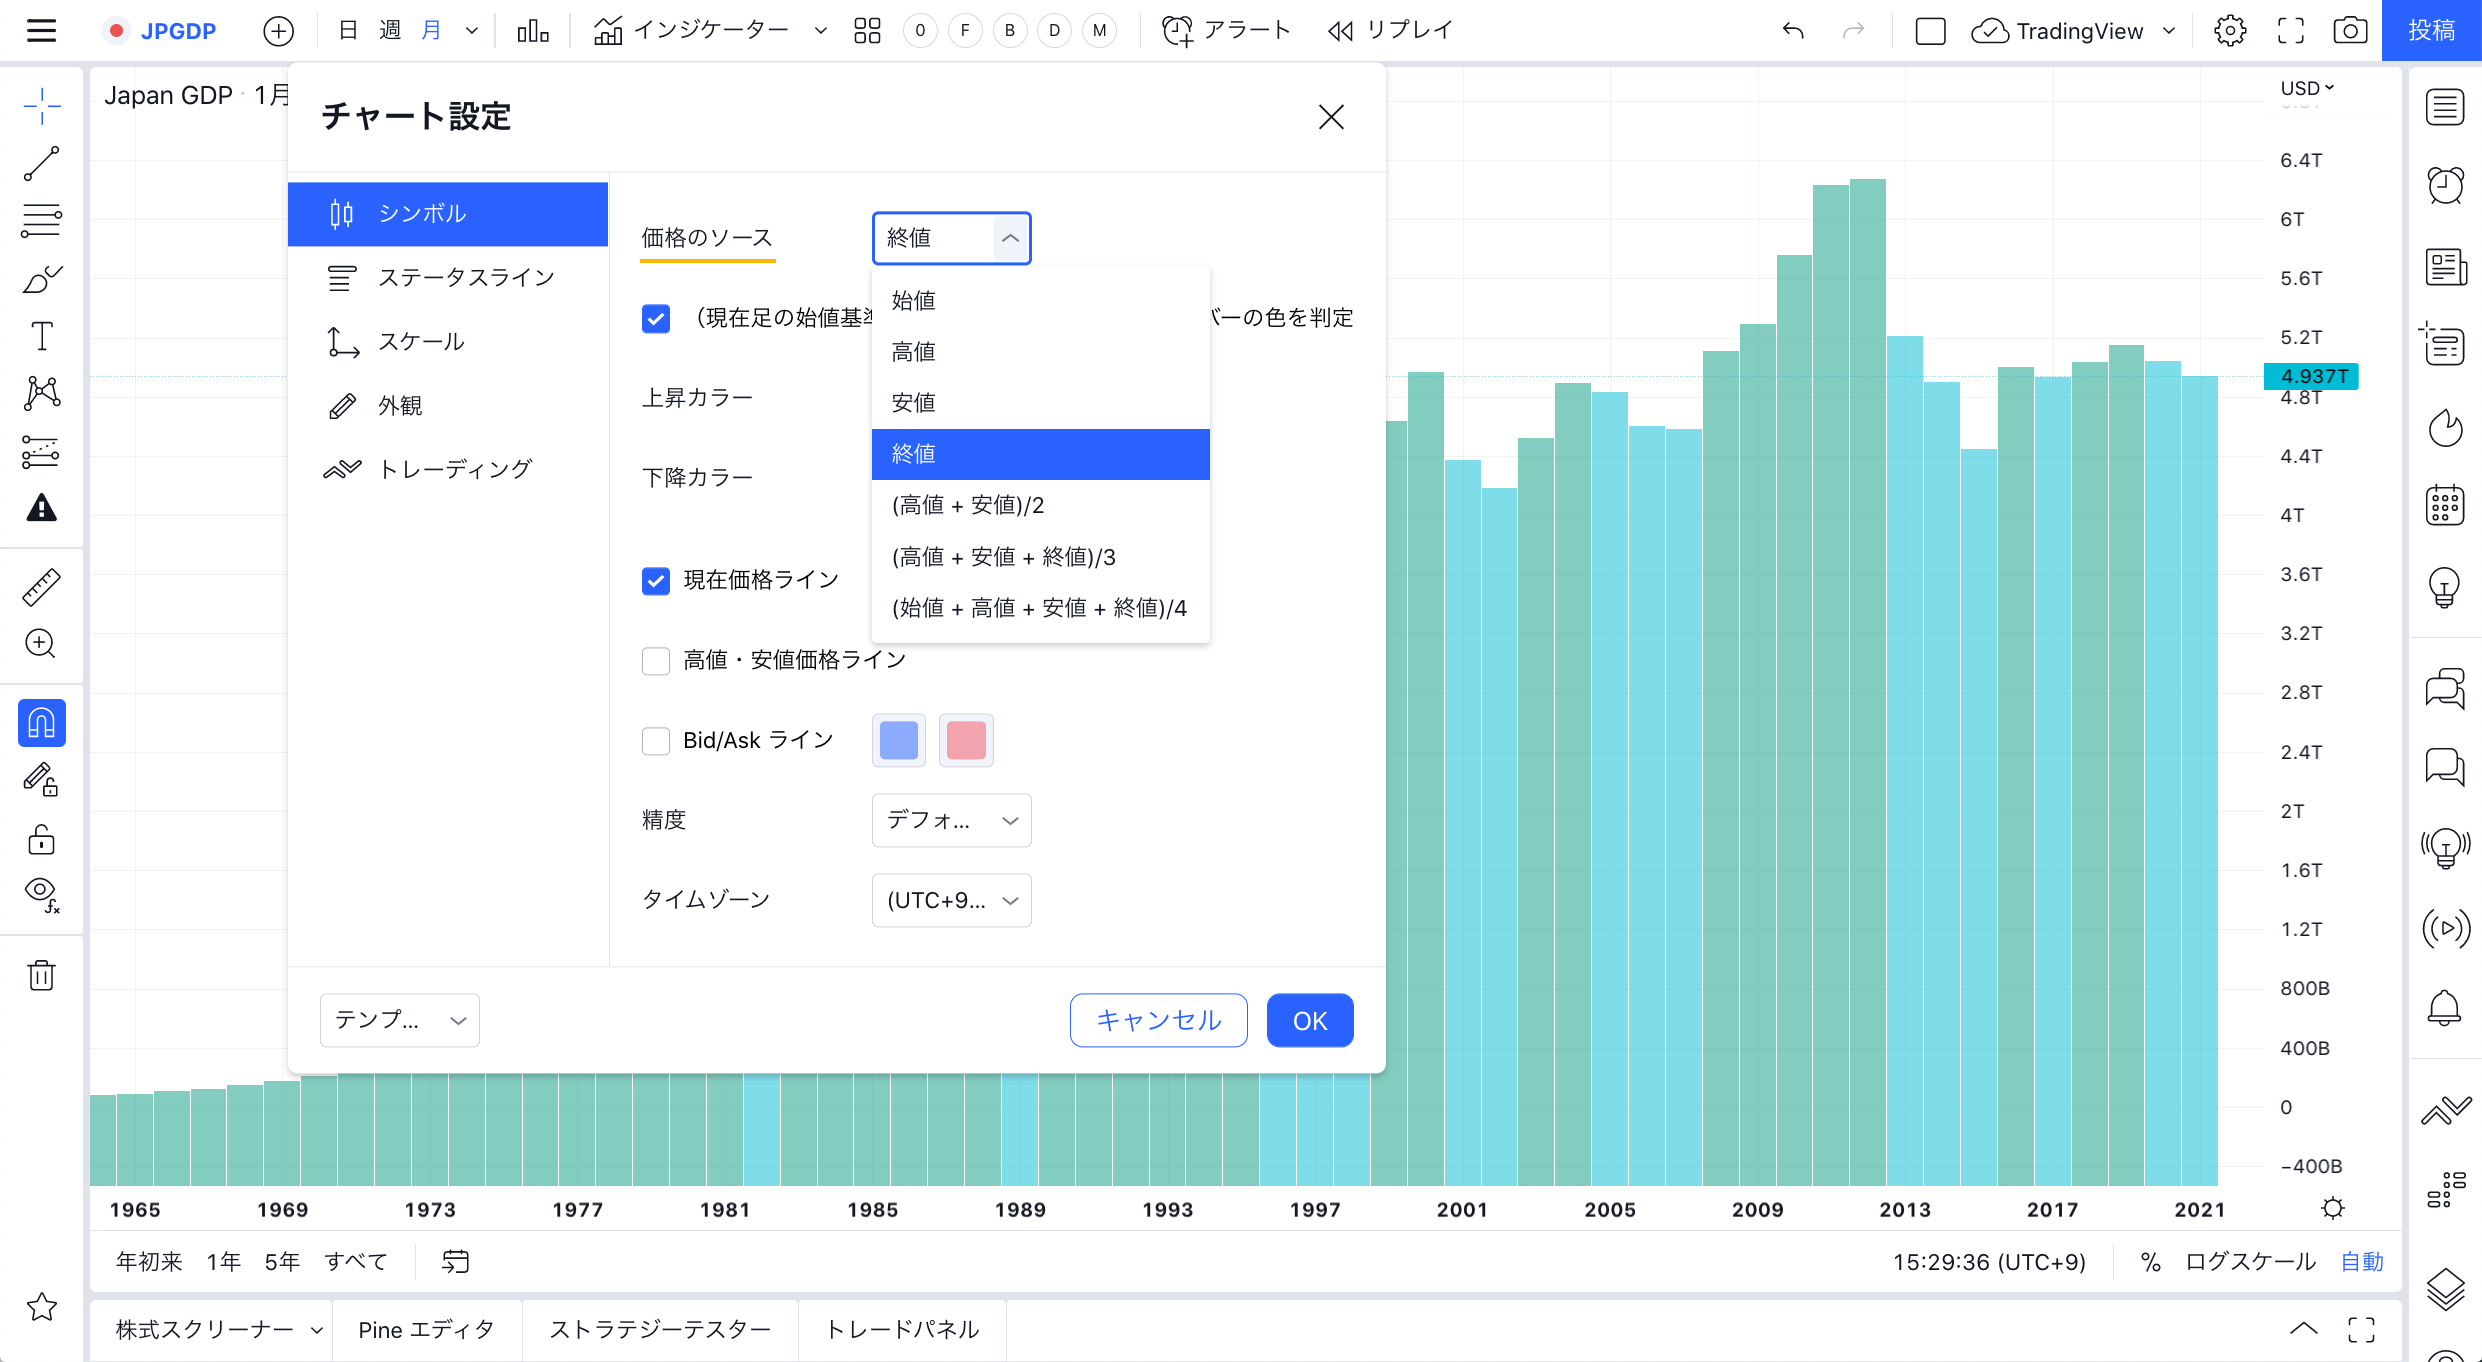Click the magnet mode icon
Image resolution: width=2482 pixels, height=1362 pixels.
pos(41,723)
